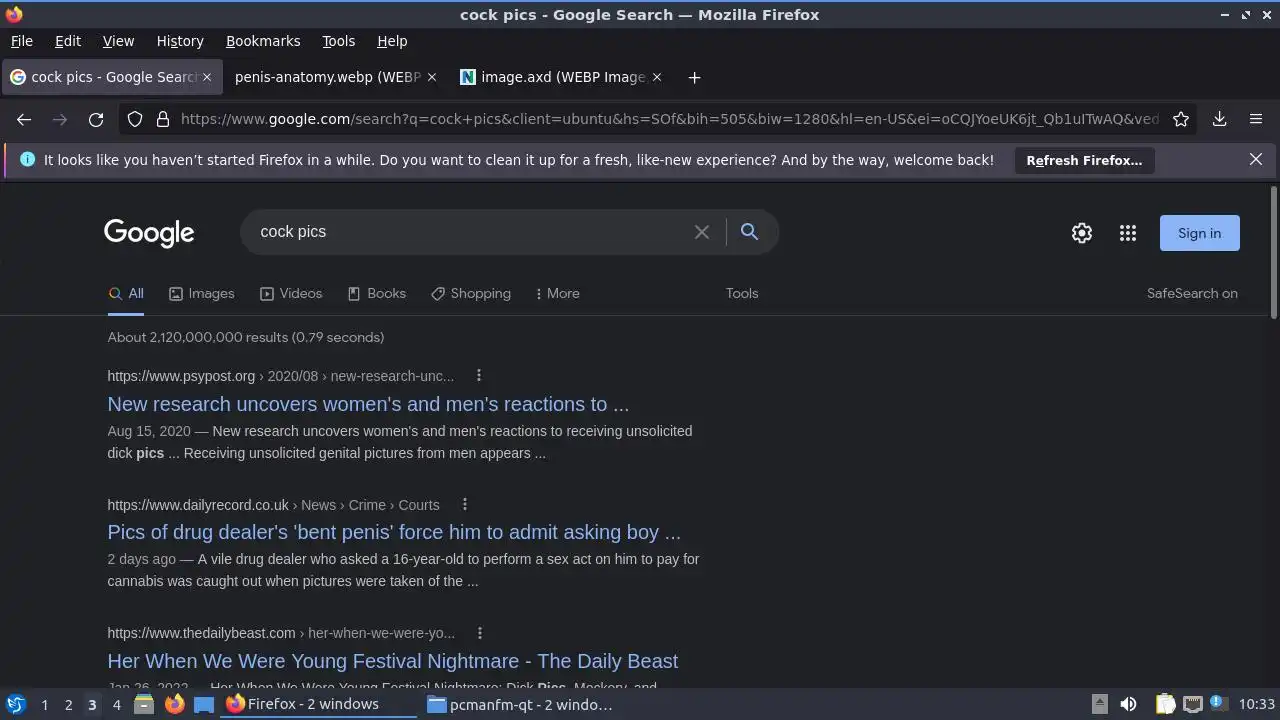Close the Google Search tab

[207, 77]
